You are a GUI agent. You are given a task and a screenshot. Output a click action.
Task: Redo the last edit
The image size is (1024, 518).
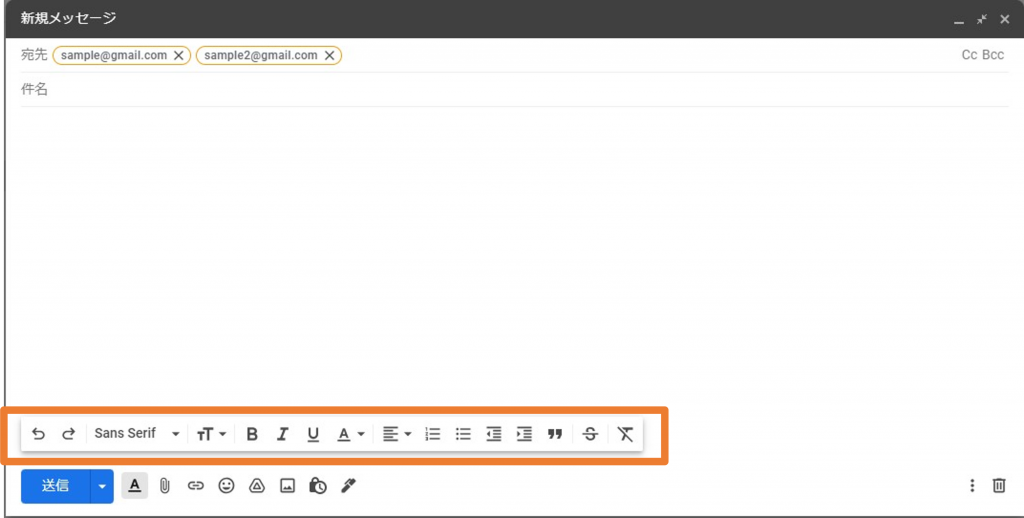[69, 434]
